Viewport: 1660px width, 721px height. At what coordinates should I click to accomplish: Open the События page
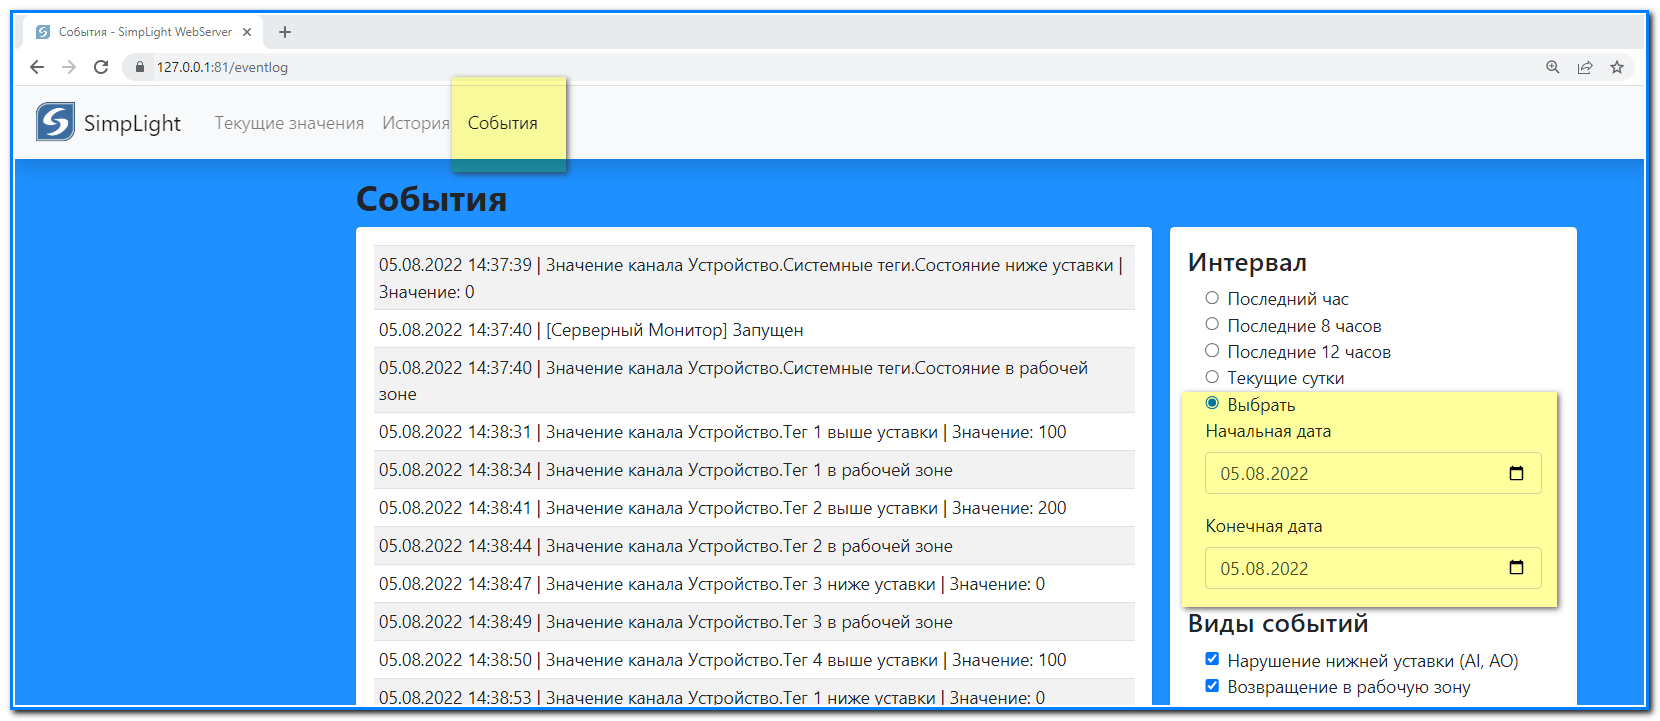point(503,123)
